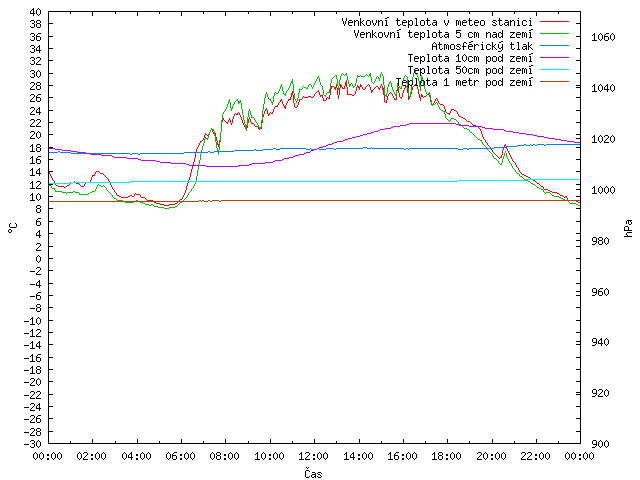640x480 pixels.
Task: Click the x-axis tick label '08:00'
Action: [225, 456]
